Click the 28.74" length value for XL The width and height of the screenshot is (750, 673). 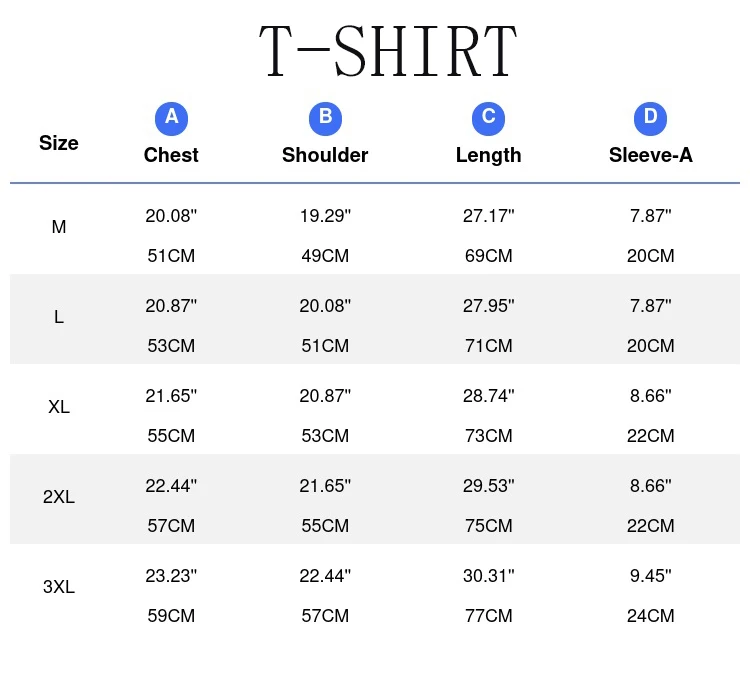pyautogui.click(x=488, y=395)
